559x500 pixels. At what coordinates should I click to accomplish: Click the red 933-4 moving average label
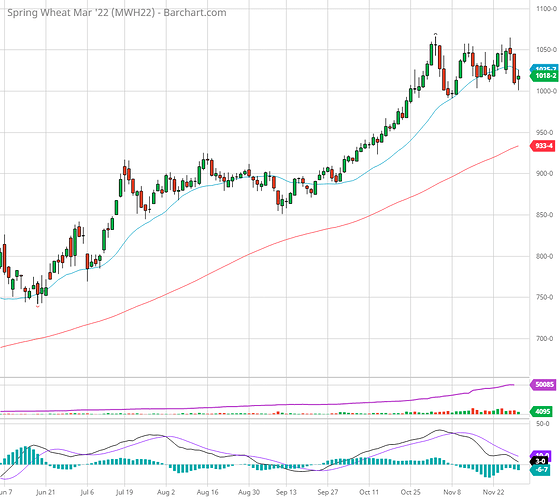coord(543,146)
